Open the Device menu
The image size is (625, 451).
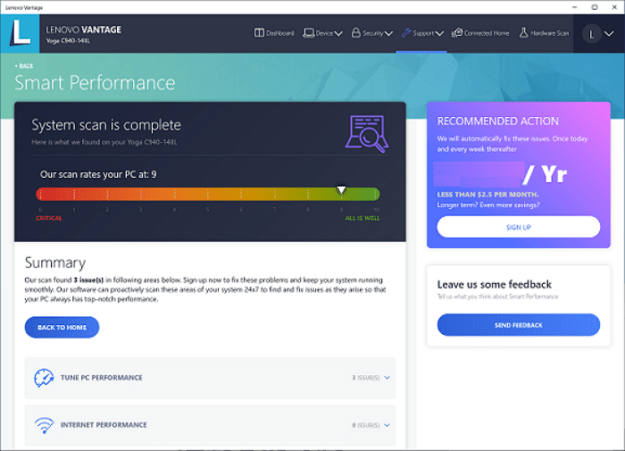[322, 33]
